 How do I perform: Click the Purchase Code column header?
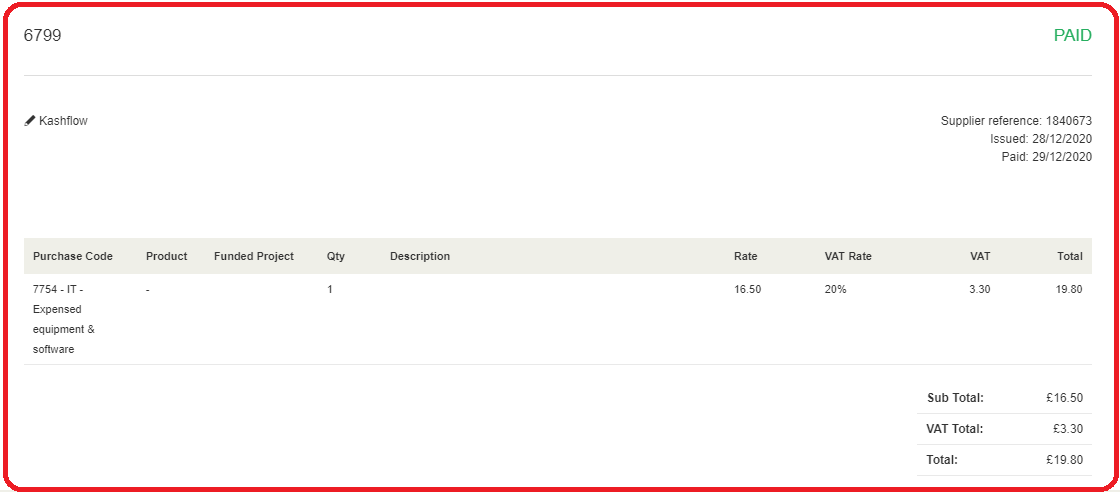click(73, 256)
